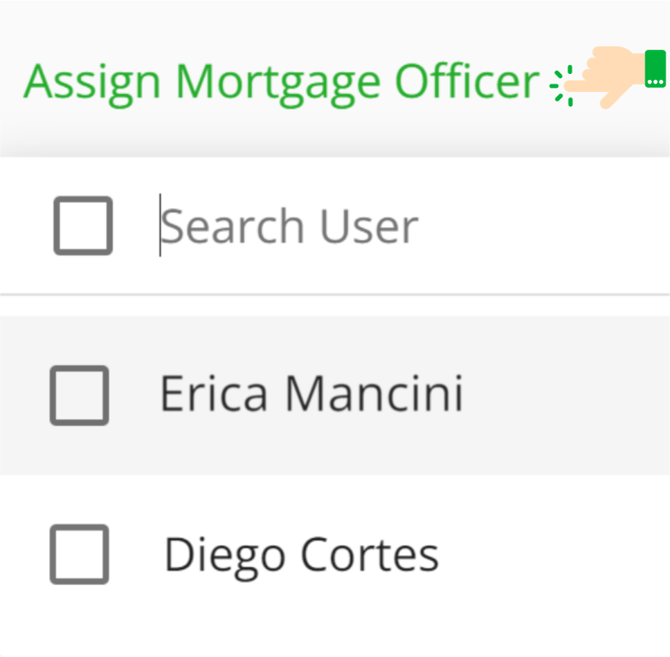Click the blank area right of Diego Cortes
This screenshot has height=657, width=670.
pos(555,554)
